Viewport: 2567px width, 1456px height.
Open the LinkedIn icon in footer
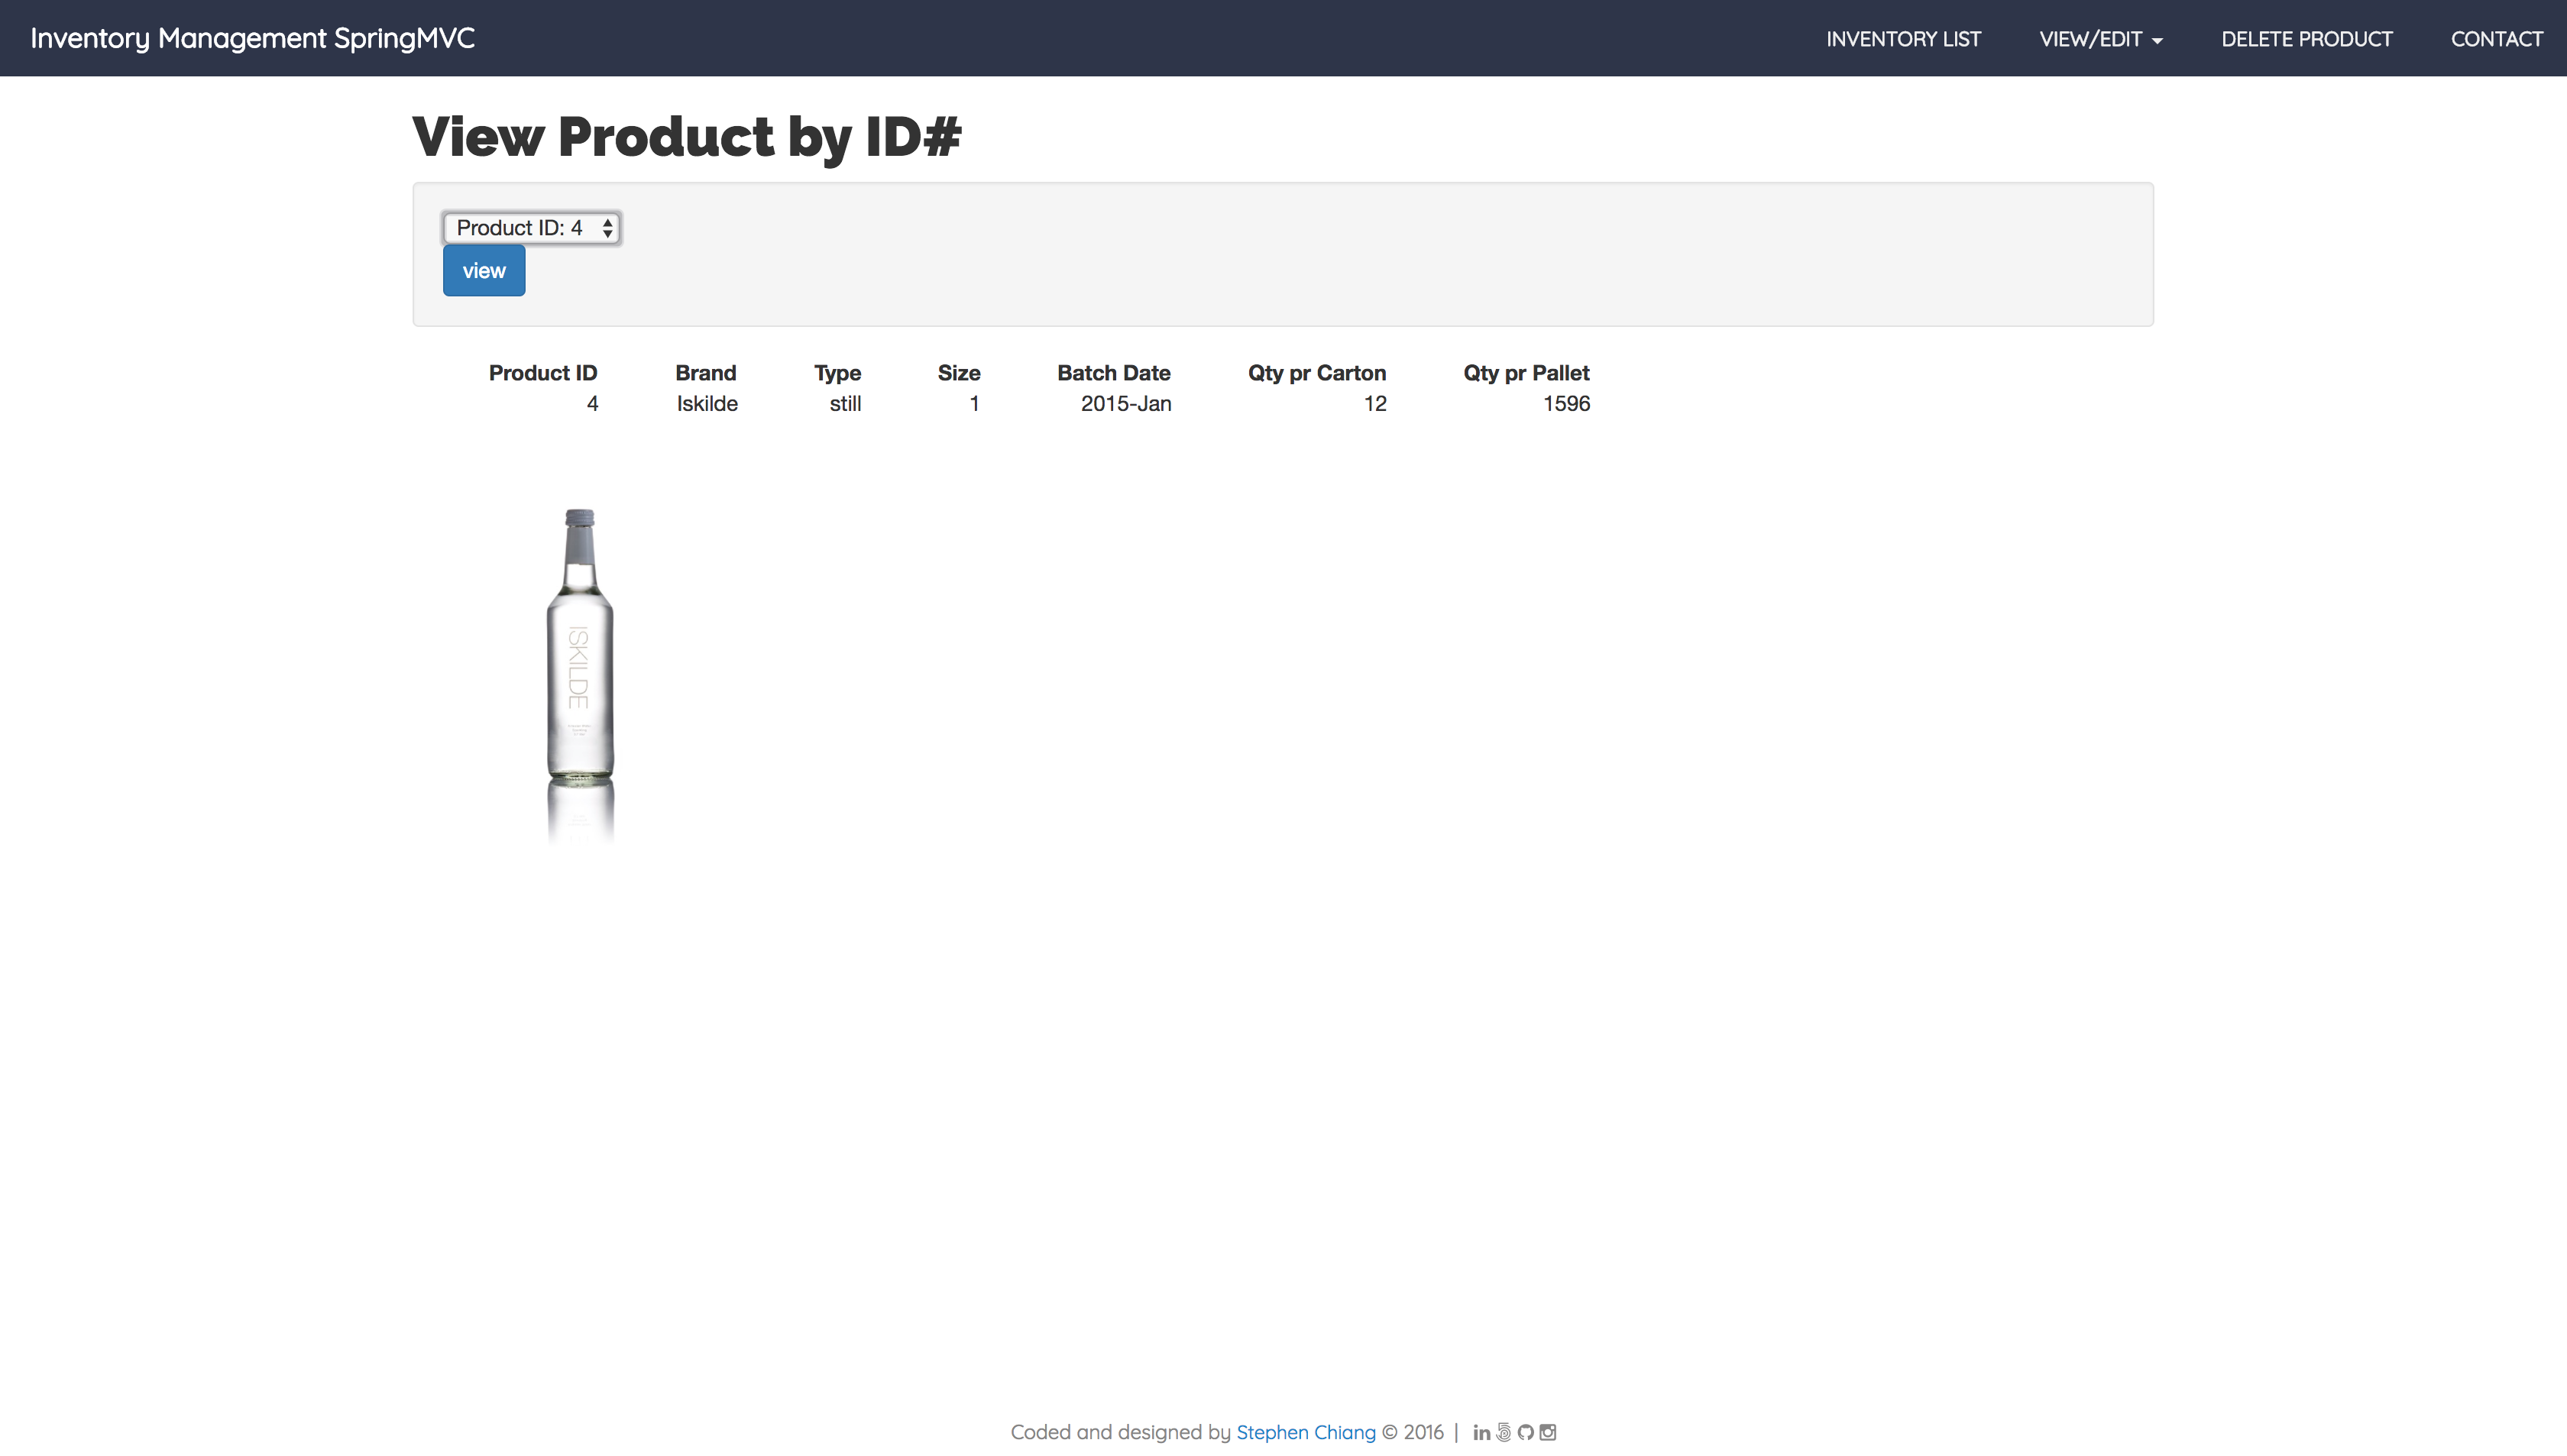[1481, 1432]
